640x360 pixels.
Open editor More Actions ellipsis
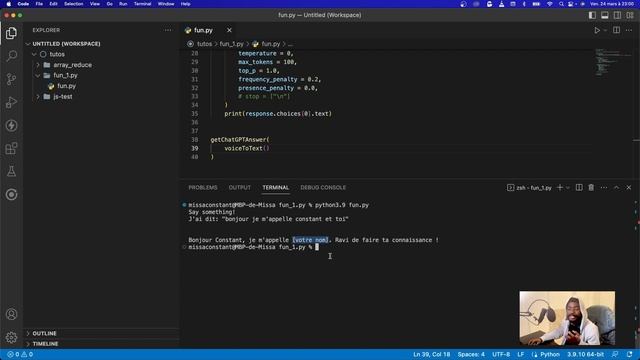[x=629, y=30]
